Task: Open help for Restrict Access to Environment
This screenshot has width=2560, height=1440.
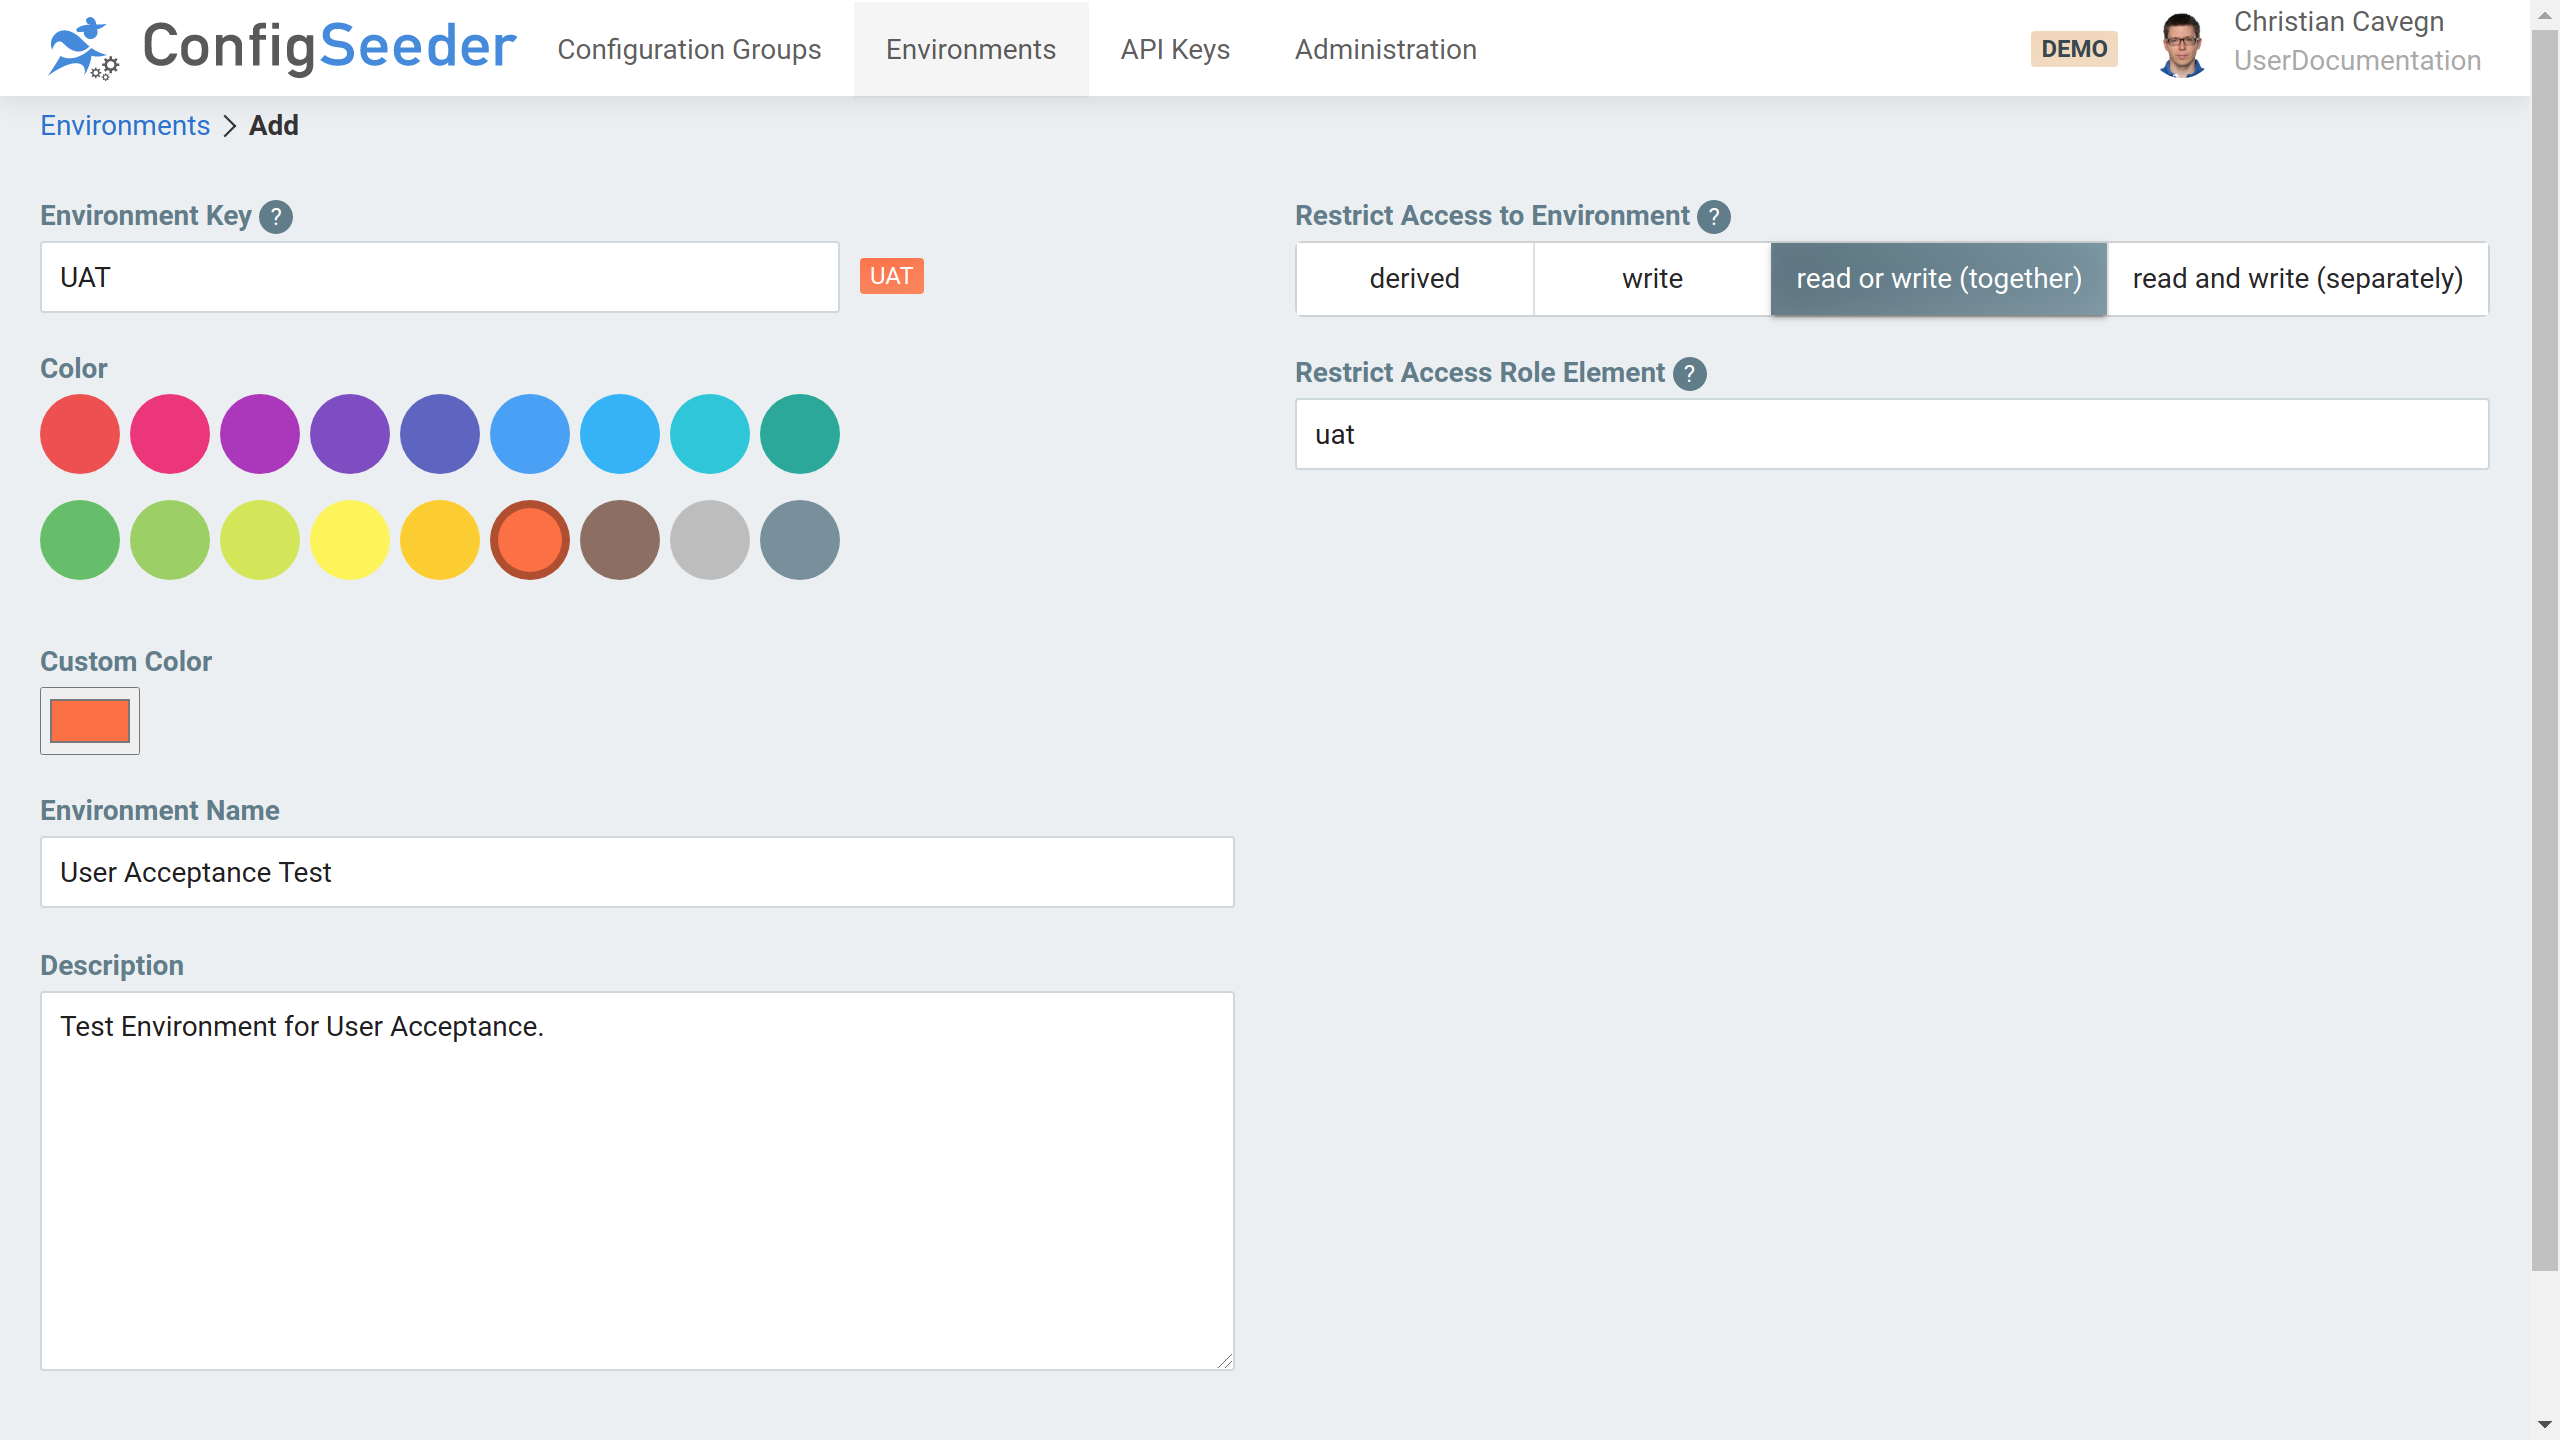Action: [1713, 216]
